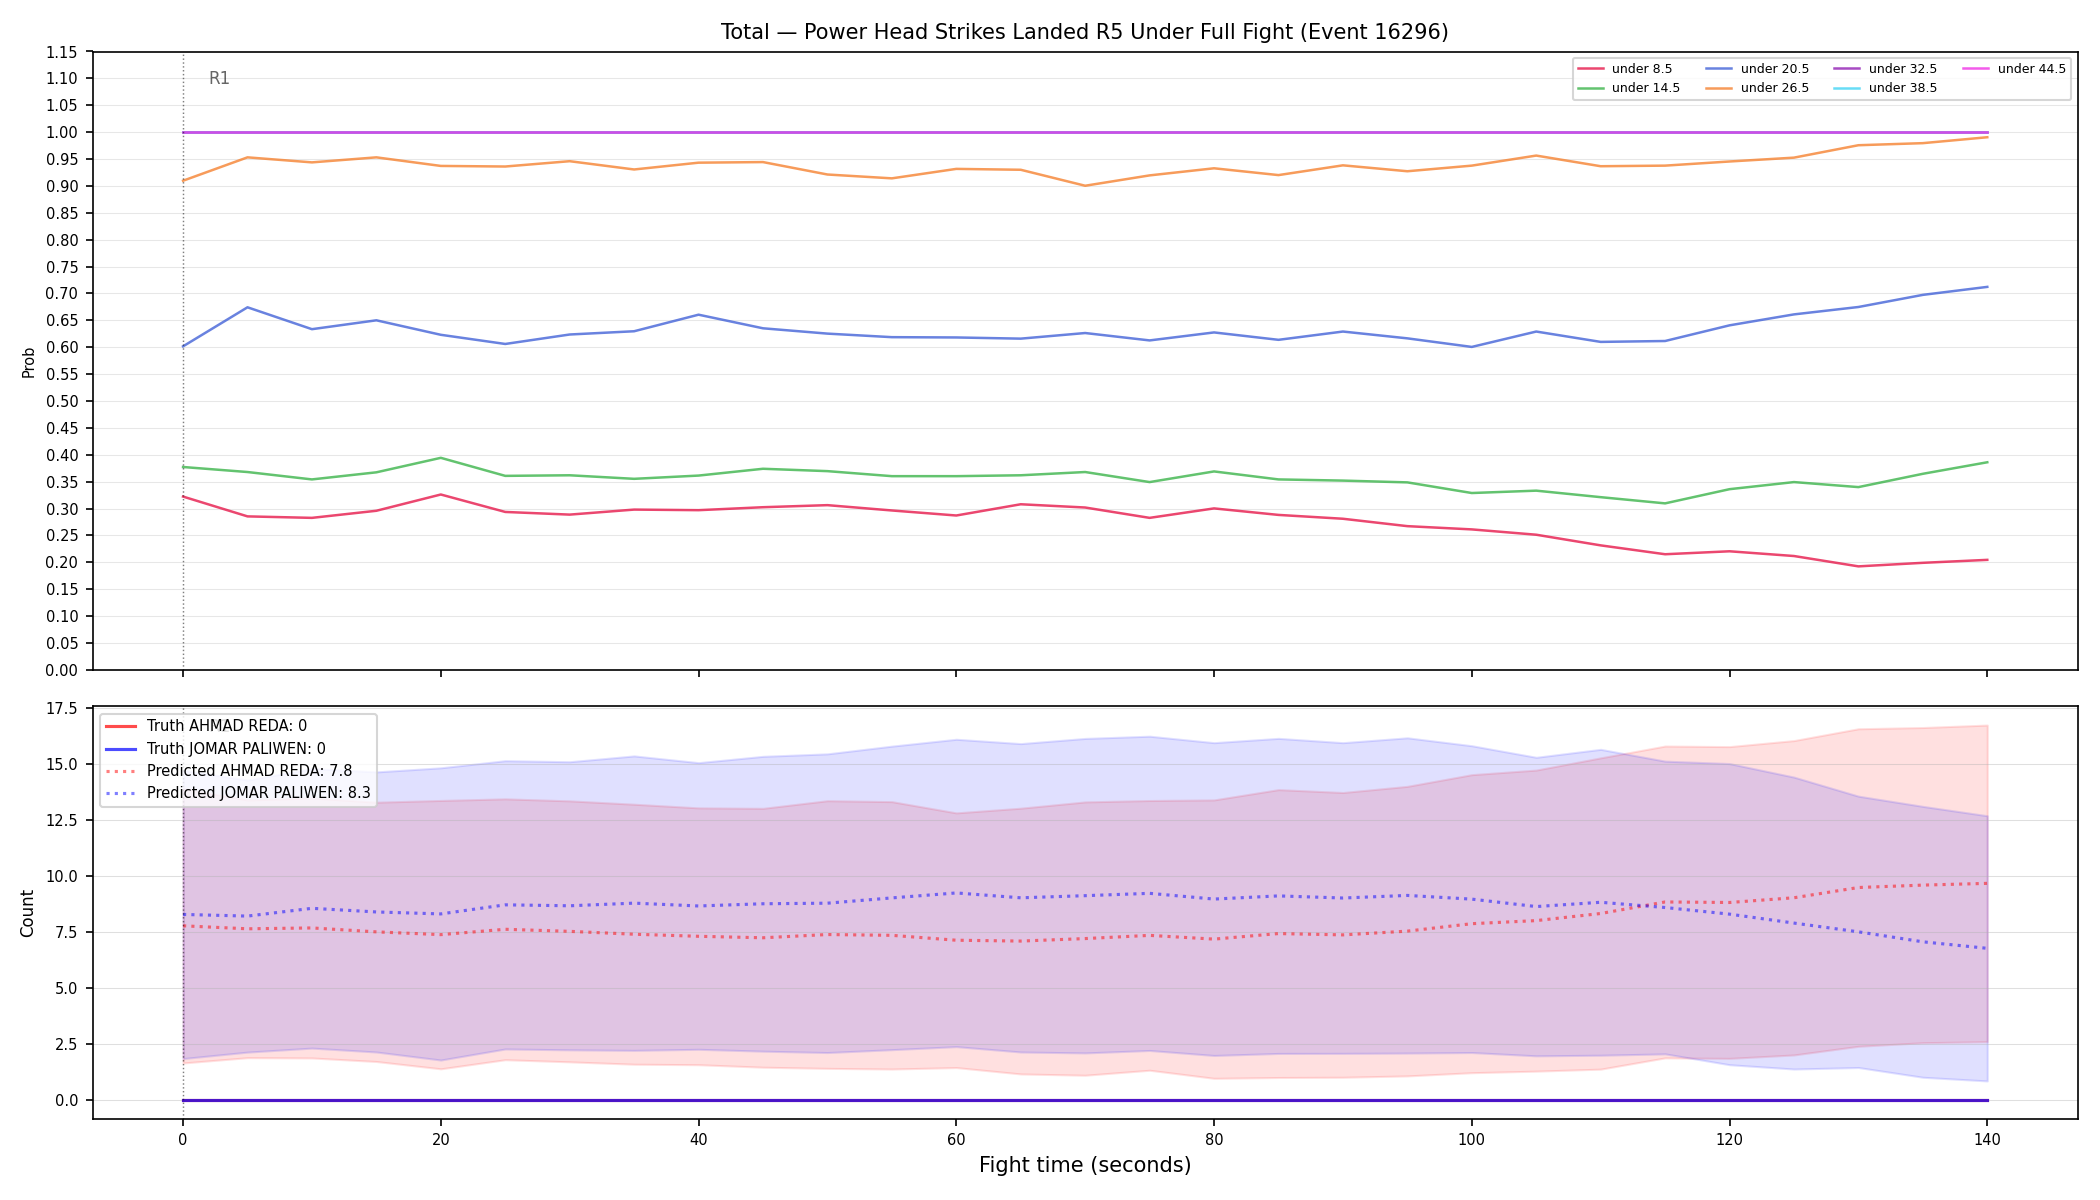Click the '12.5' tick on the Count axis
Viewport: 2100px width, 1200px height.
(x=62, y=821)
